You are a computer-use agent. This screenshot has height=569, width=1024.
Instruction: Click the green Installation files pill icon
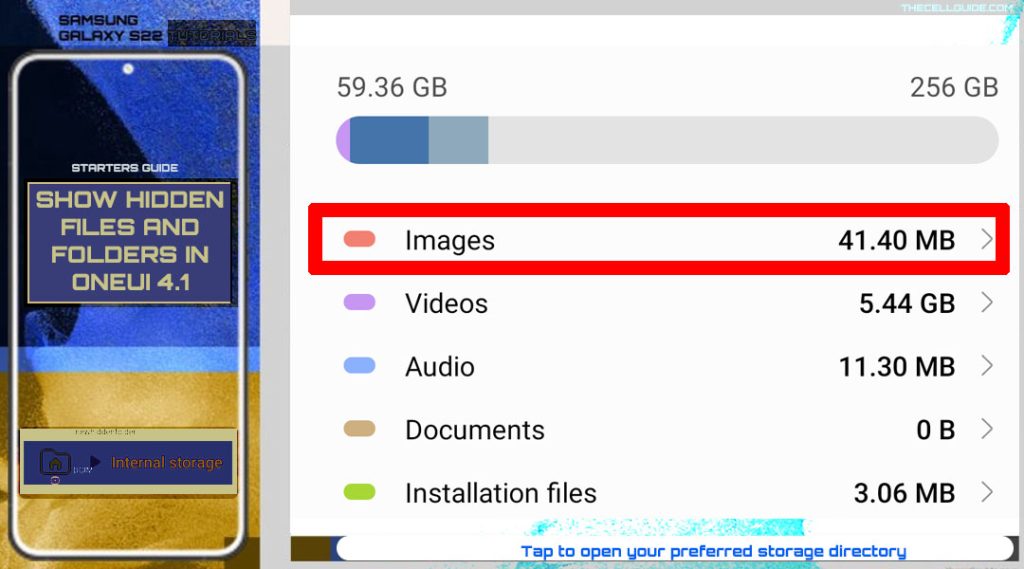point(359,492)
